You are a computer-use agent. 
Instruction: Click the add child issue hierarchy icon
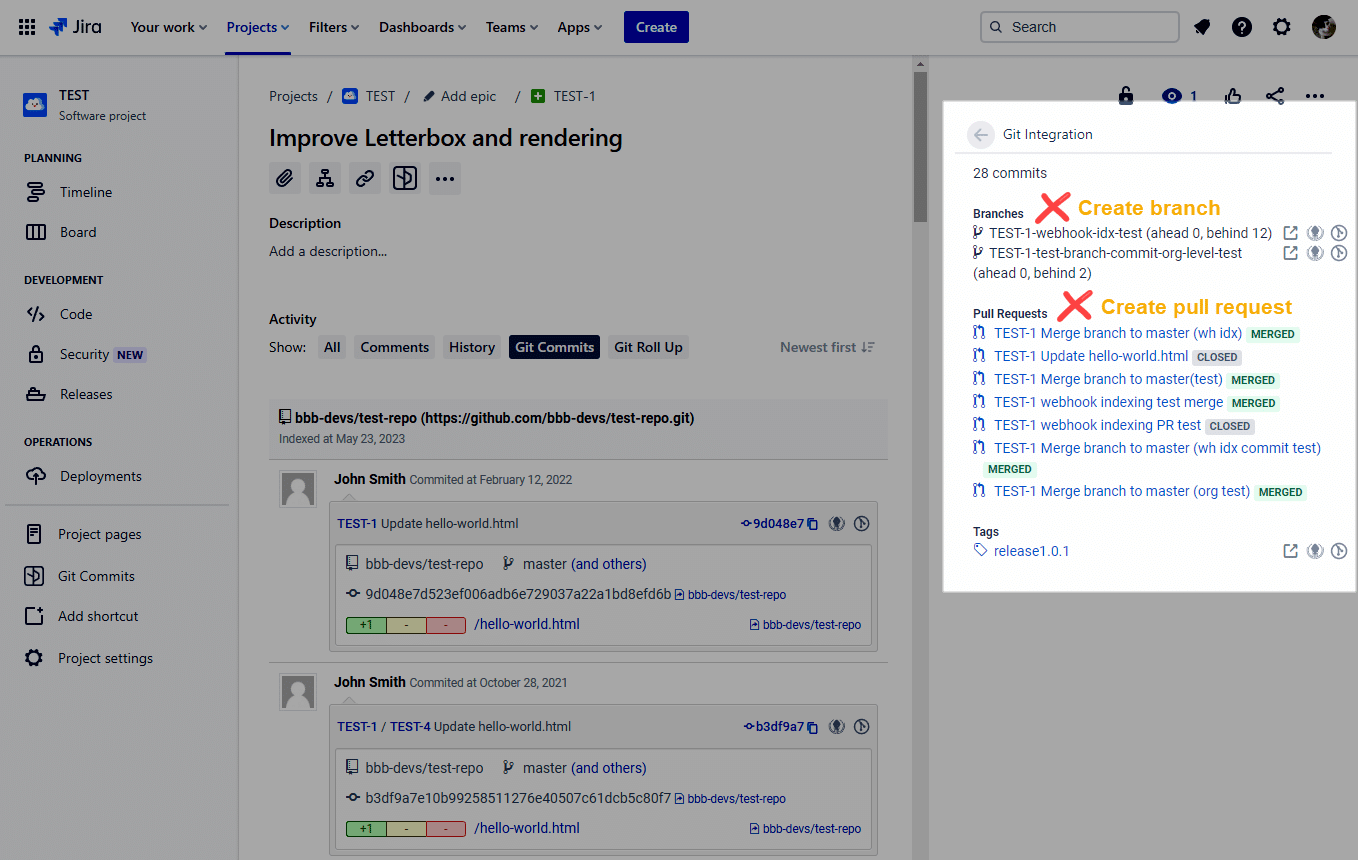click(x=325, y=179)
